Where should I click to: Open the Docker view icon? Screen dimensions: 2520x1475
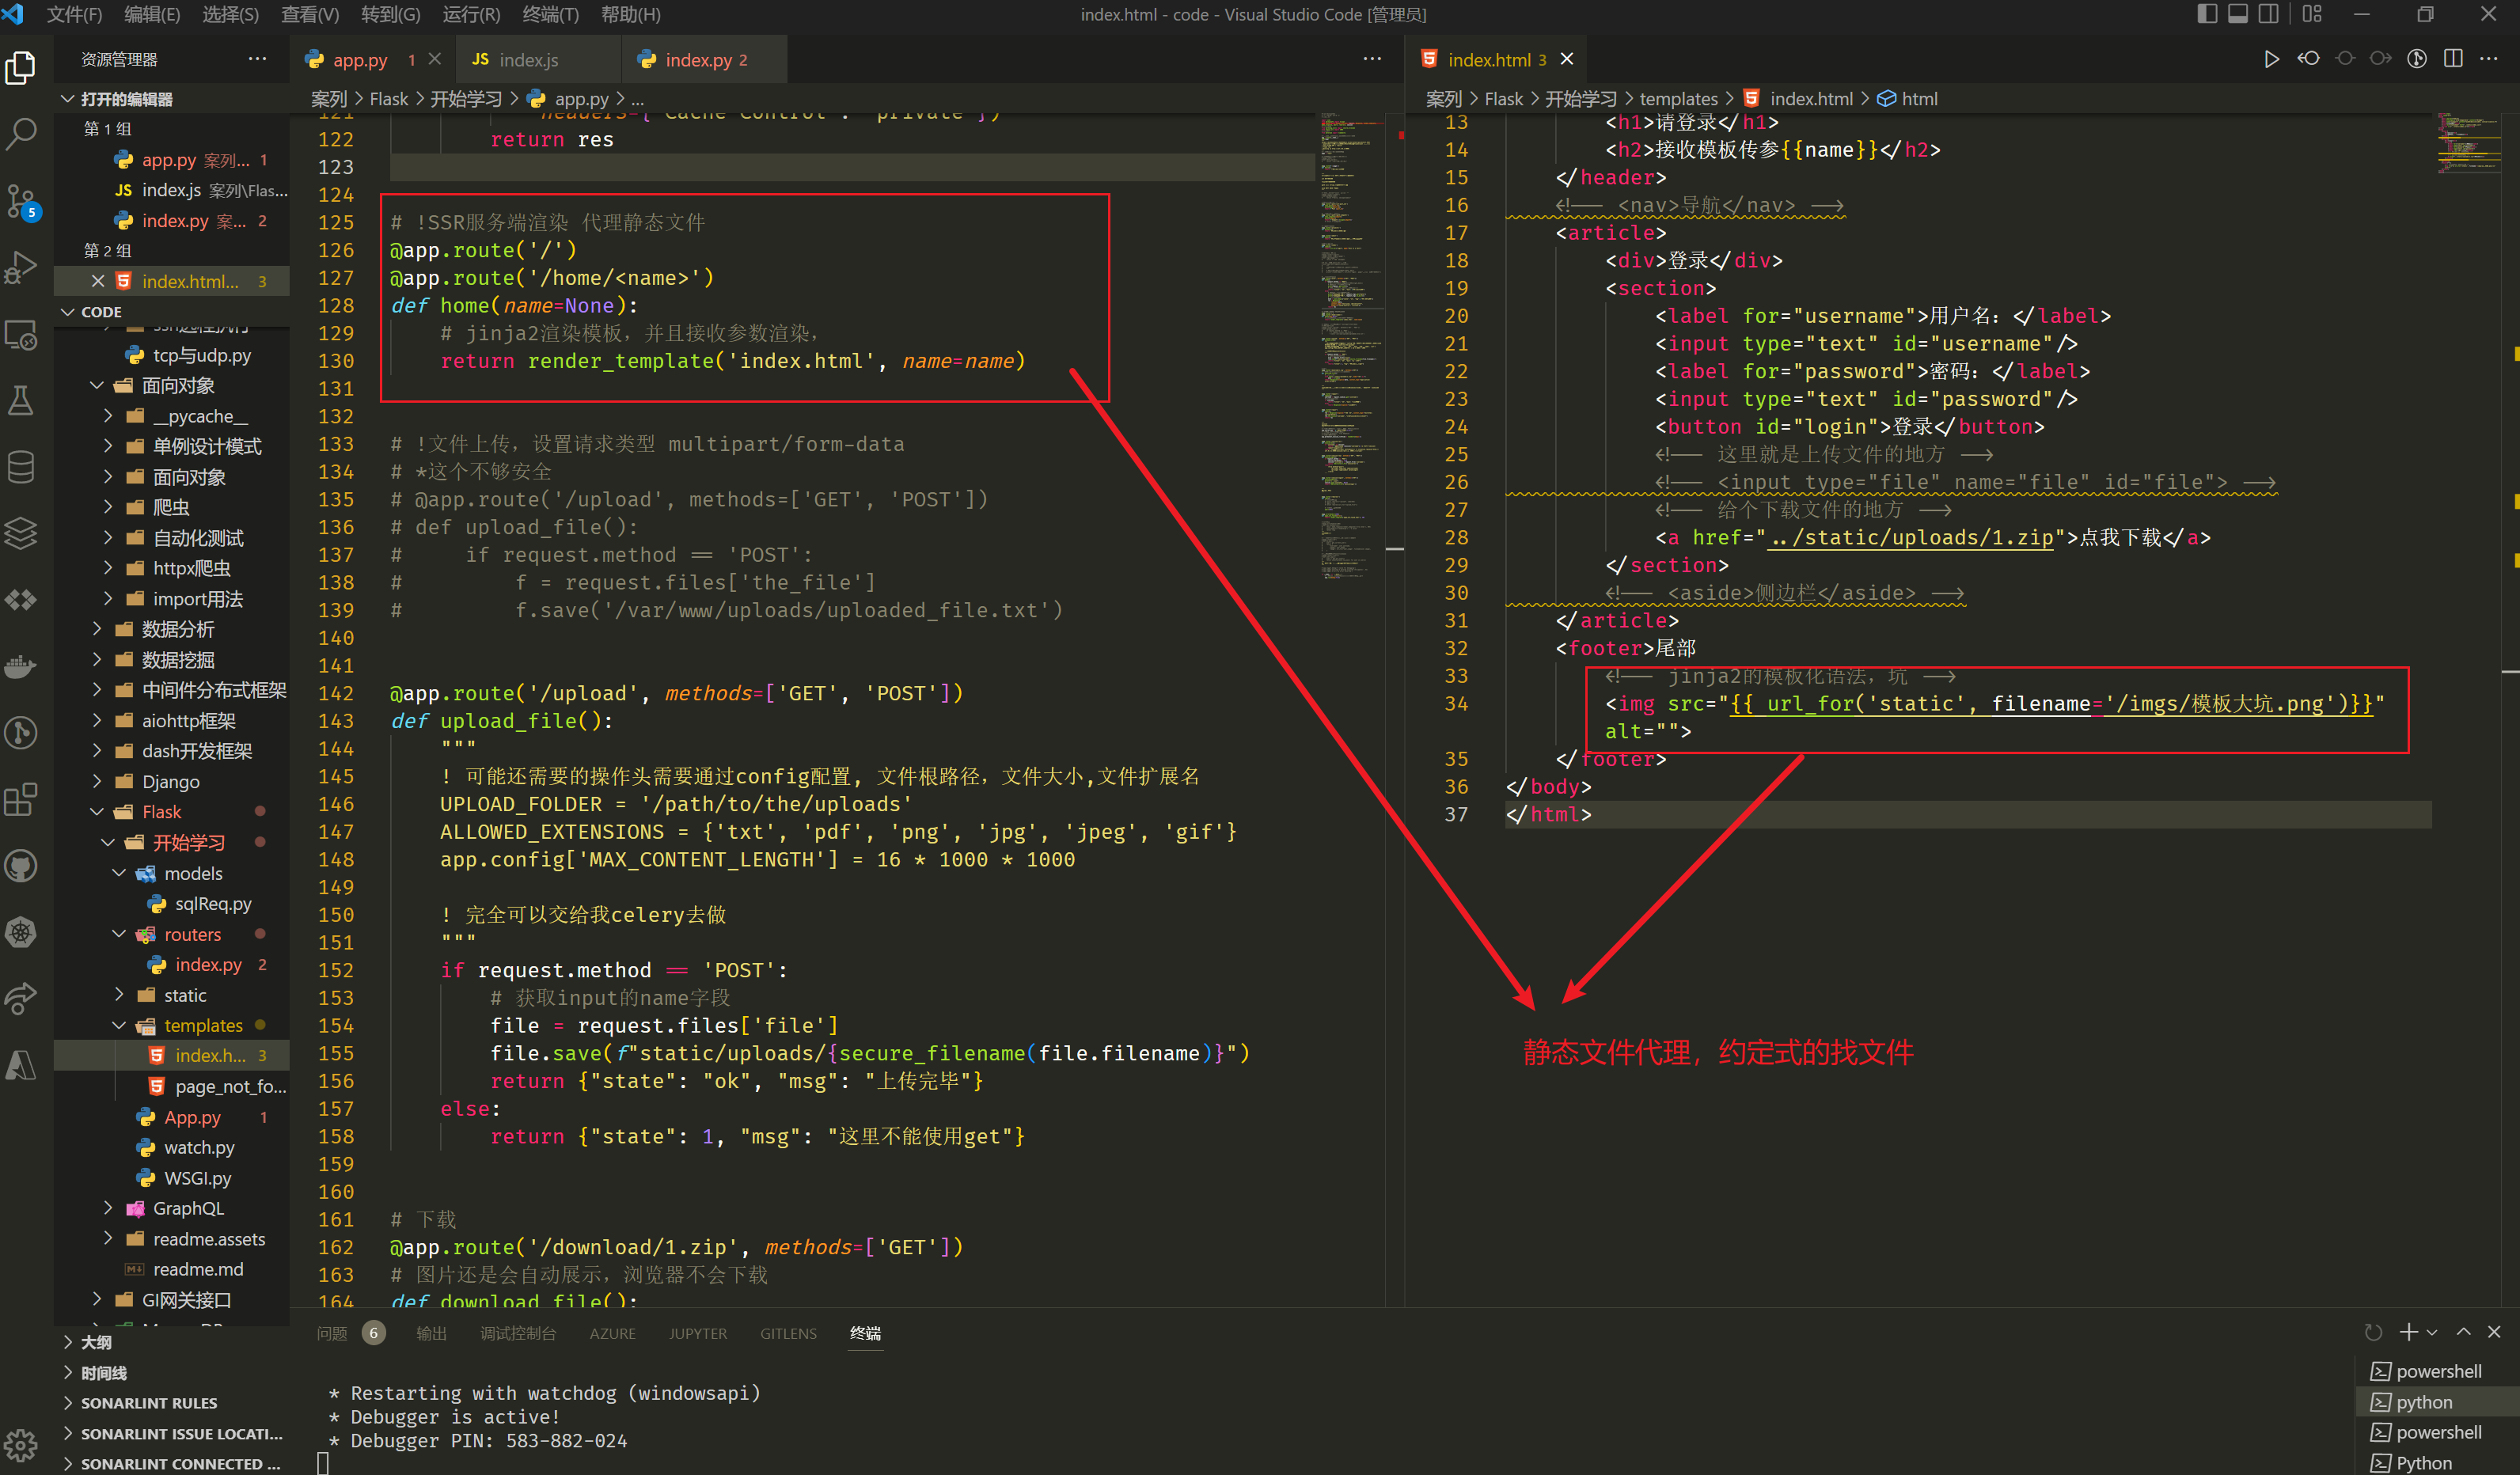coord(22,666)
